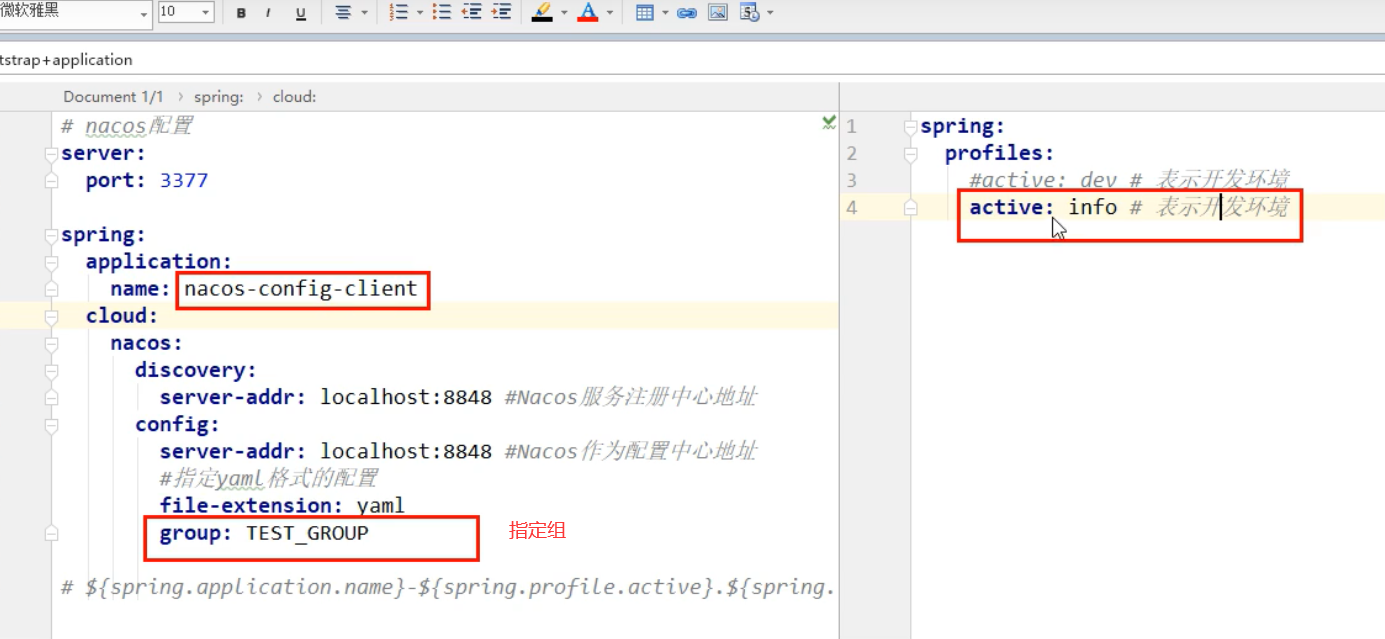
Task: Collapse the profiles: fold marker
Action: (x=910, y=154)
